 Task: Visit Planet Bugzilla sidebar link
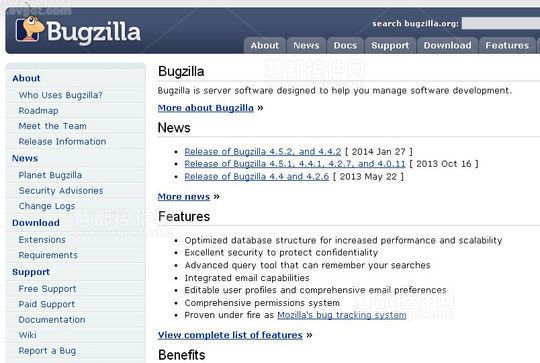50,175
